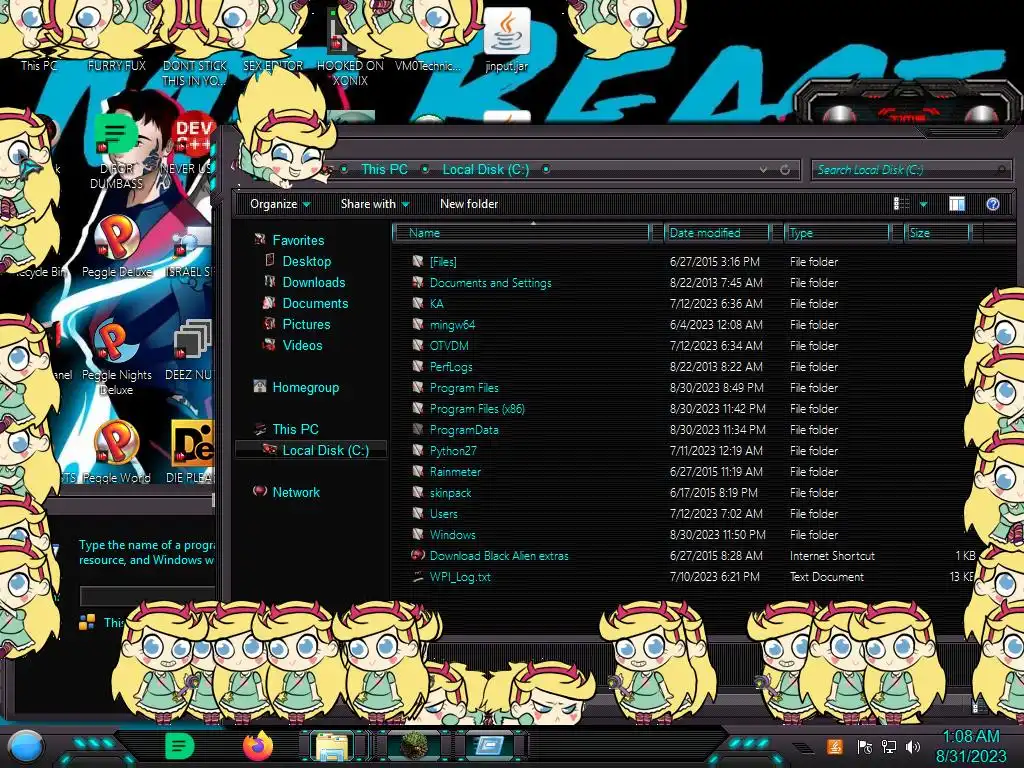1024x768 pixels.
Task: Select This PC in the address breadcrumb
Action: 385,170
